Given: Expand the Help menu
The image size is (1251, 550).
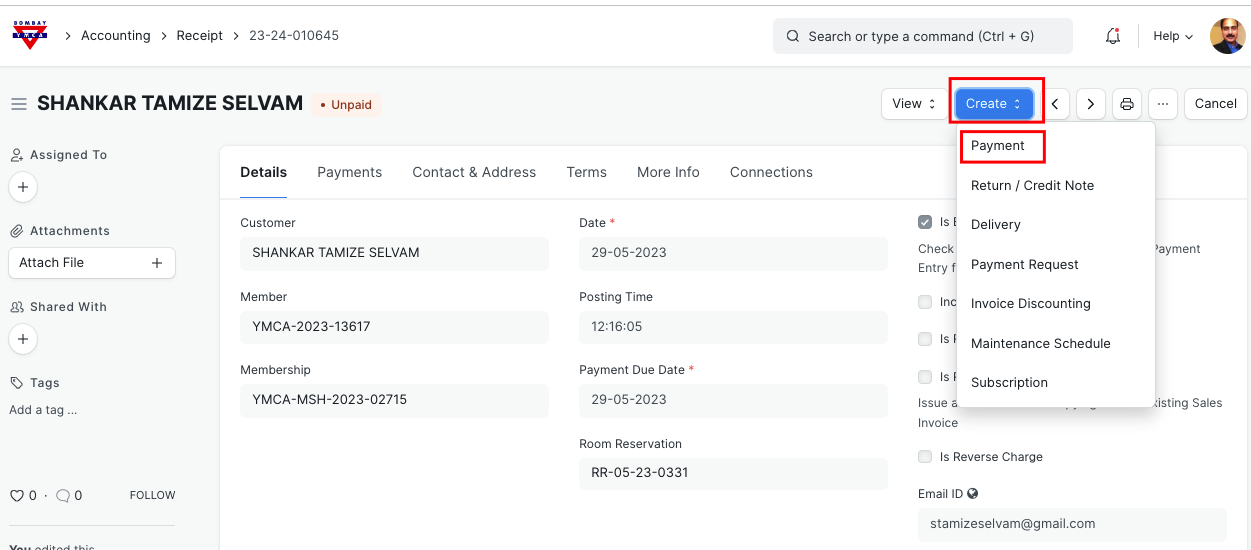Looking at the screenshot, I should tap(1173, 36).
